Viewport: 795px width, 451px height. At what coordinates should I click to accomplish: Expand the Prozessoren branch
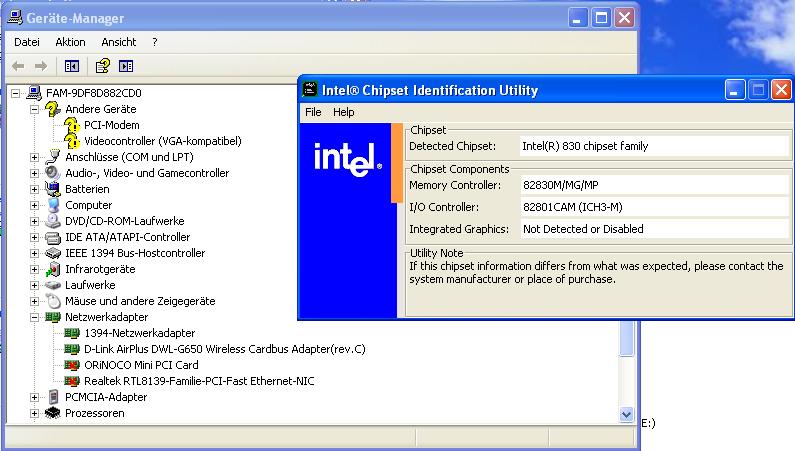click(34, 414)
